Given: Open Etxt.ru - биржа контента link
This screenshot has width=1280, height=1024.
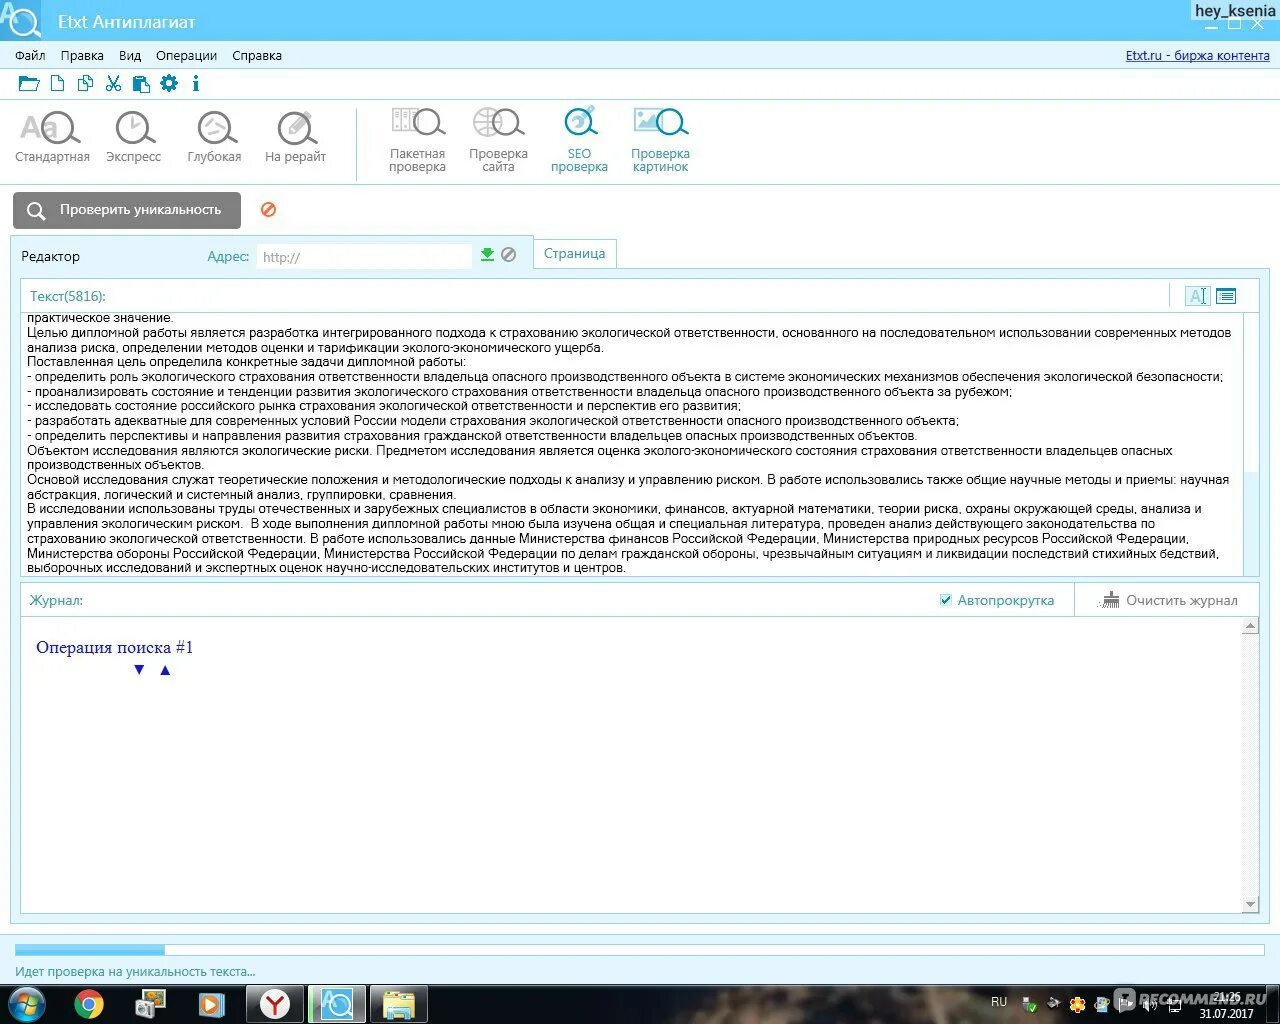Looking at the screenshot, I should click(x=1198, y=56).
